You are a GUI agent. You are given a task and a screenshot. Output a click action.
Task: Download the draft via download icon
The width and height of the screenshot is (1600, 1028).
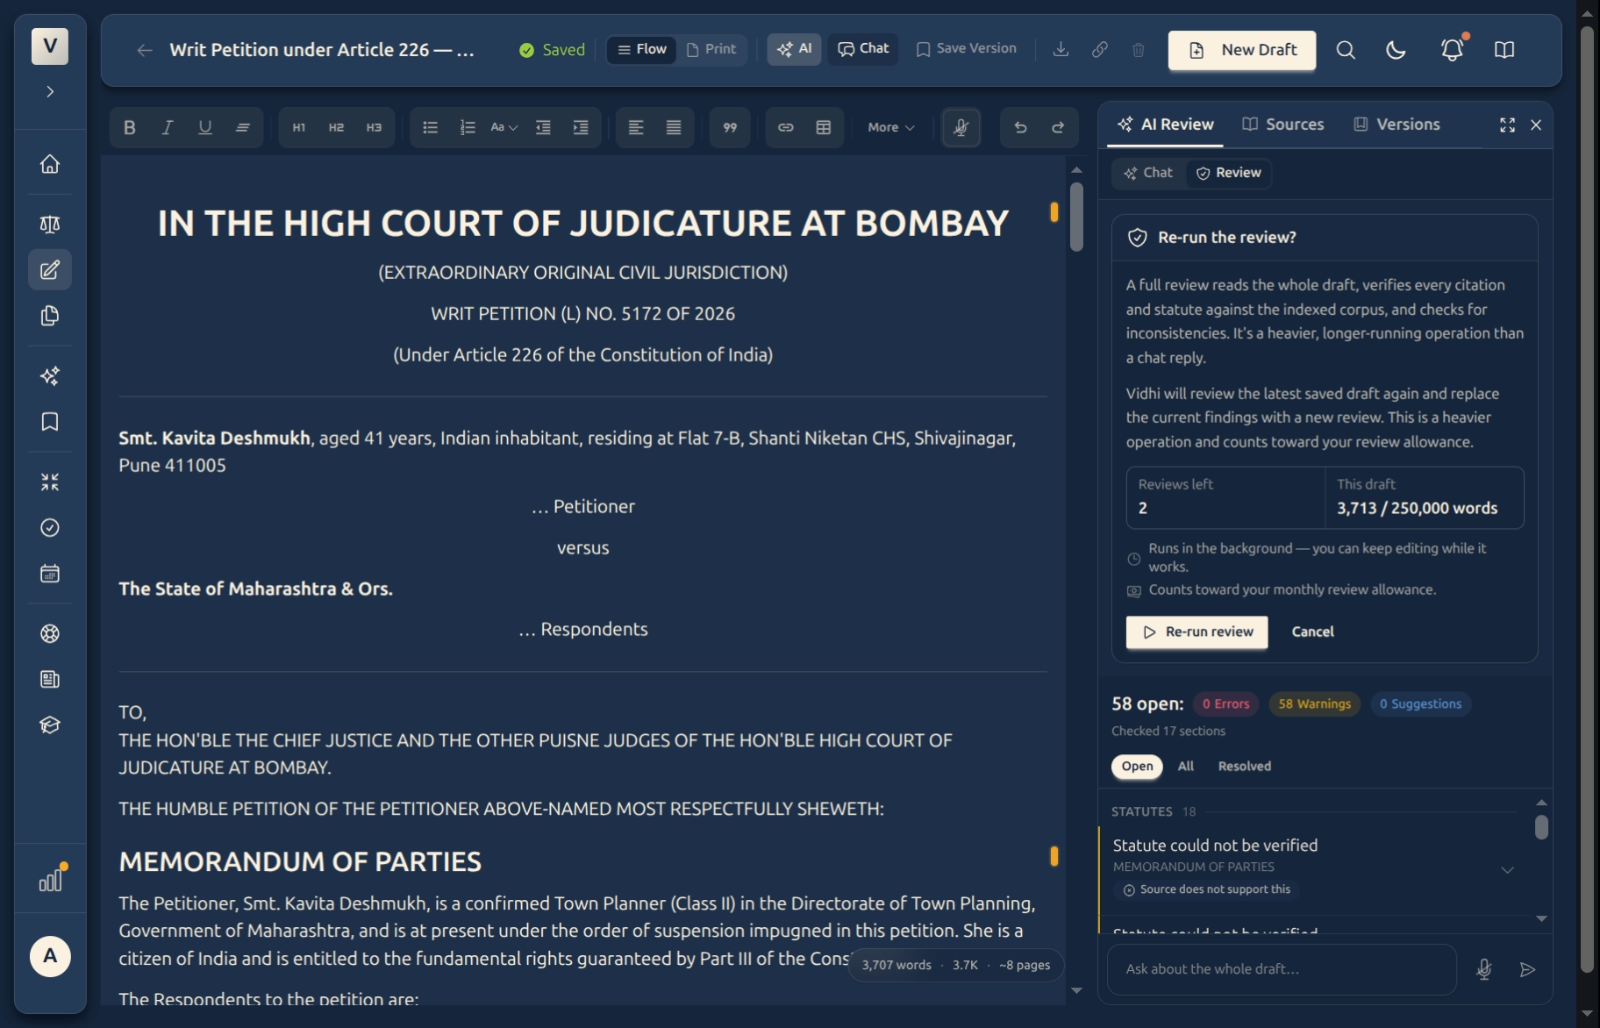[x=1061, y=49]
